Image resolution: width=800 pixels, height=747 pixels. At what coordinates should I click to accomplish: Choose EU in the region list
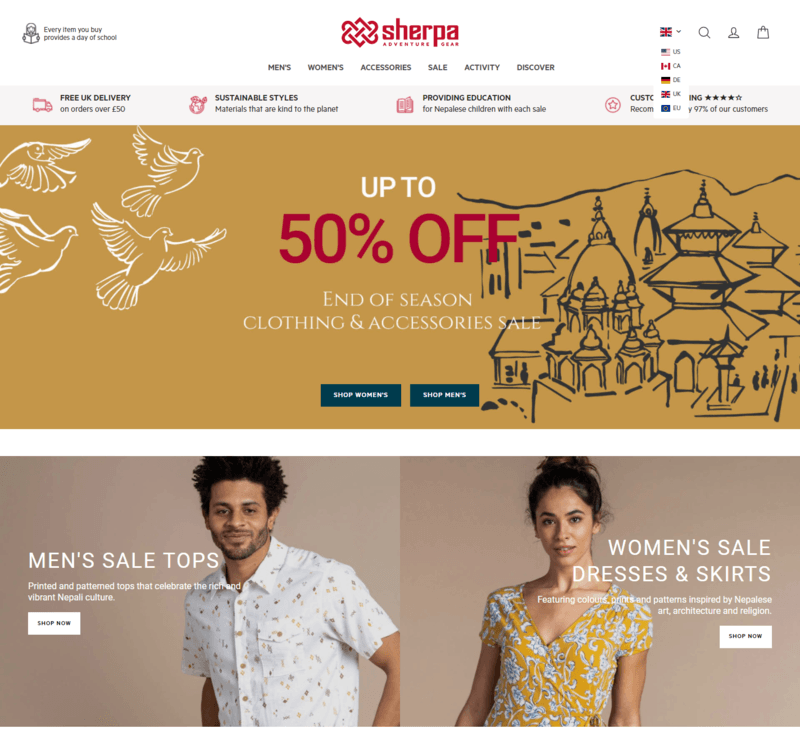click(670, 108)
